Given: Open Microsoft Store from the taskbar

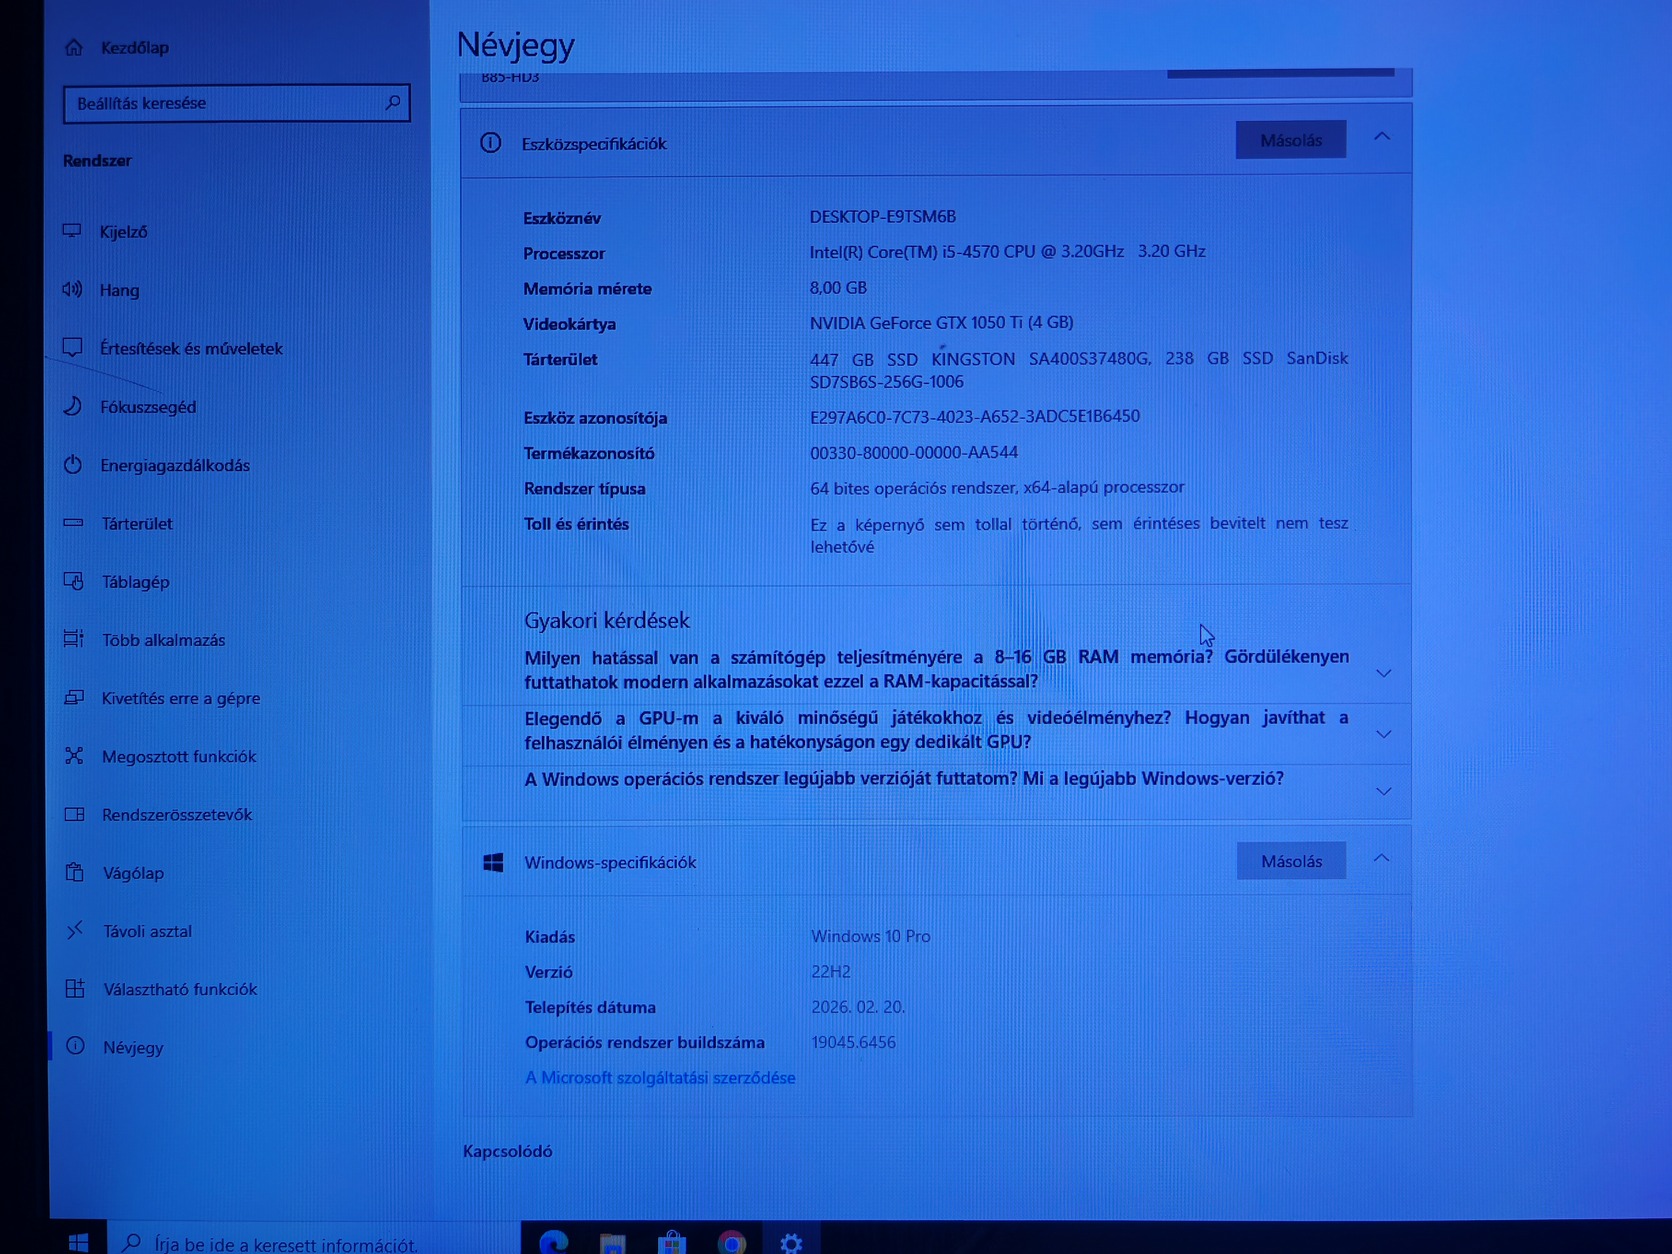Looking at the screenshot, I should 672,1243.
